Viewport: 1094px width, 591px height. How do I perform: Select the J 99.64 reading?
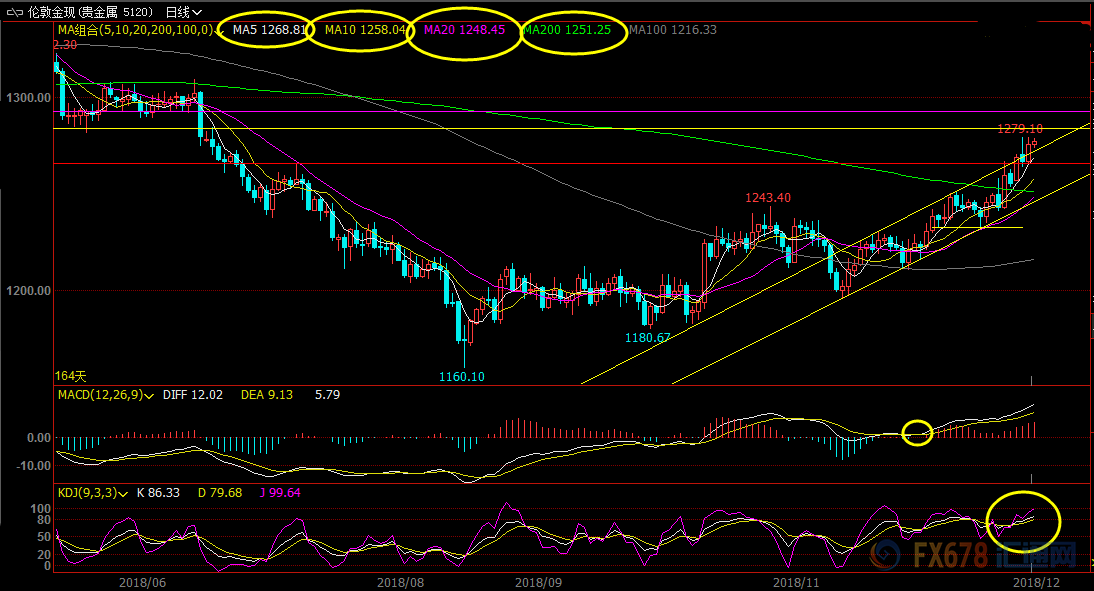(x=280, y=493)
